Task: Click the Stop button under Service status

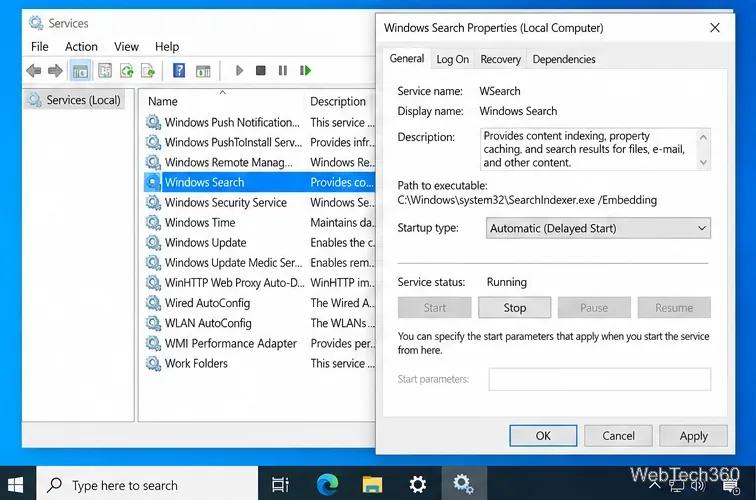Action: pyautogui.click(x=514, y=308)
